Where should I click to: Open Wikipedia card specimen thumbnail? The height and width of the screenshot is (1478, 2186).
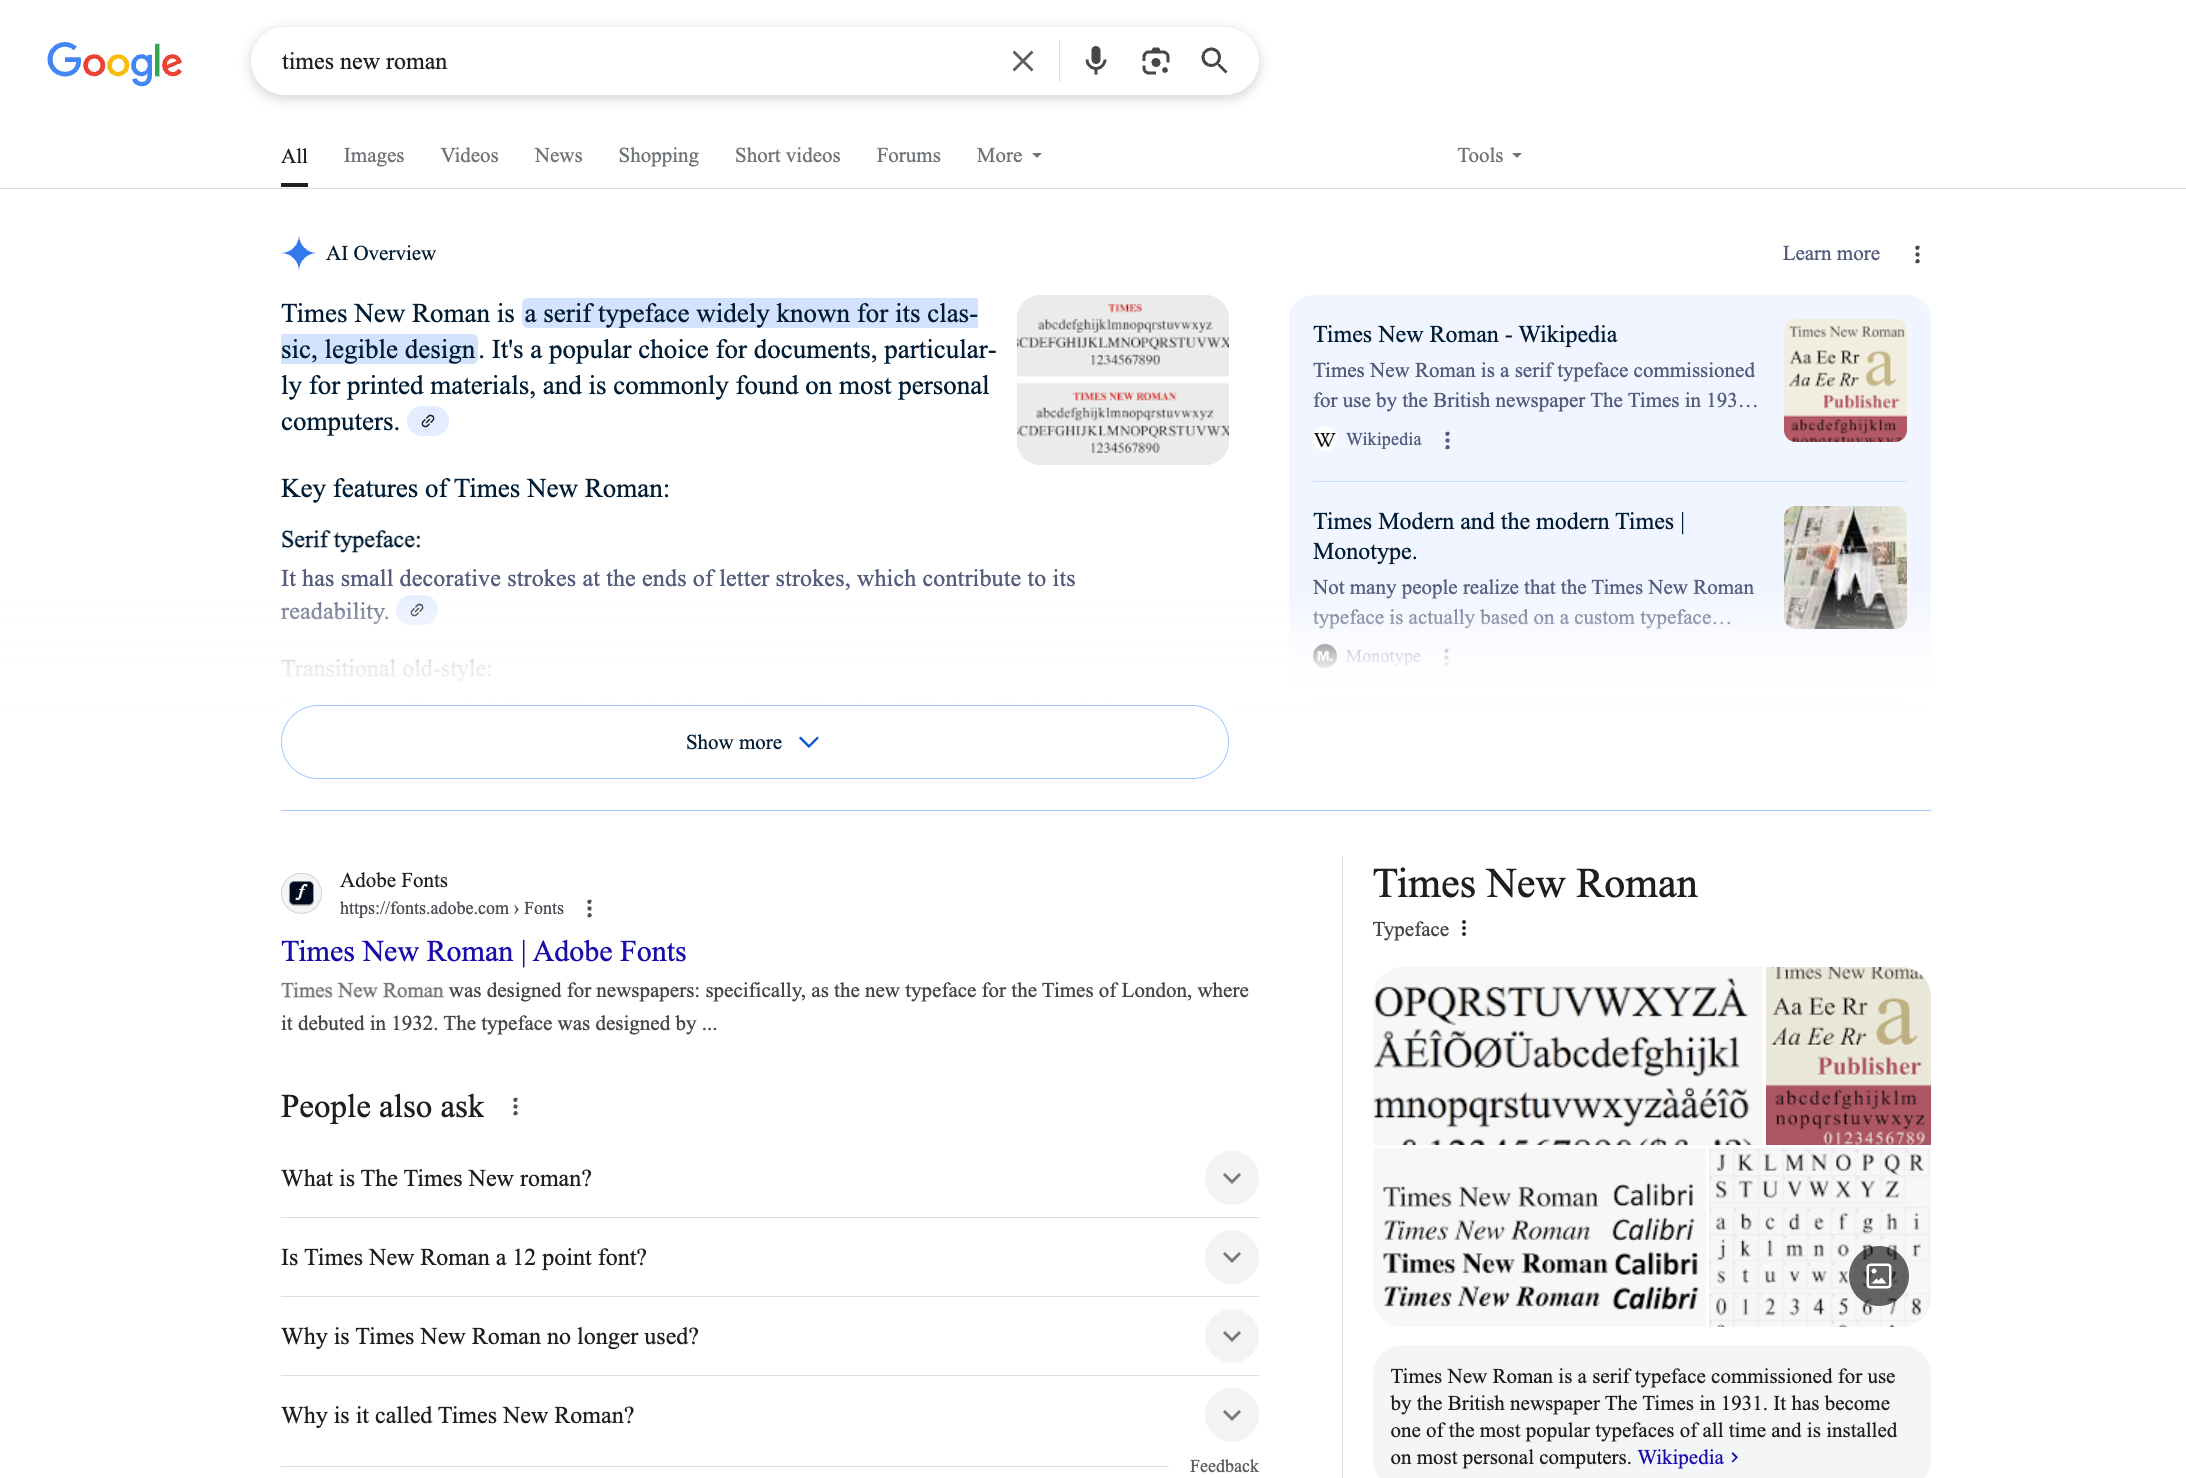point(1845,381)
